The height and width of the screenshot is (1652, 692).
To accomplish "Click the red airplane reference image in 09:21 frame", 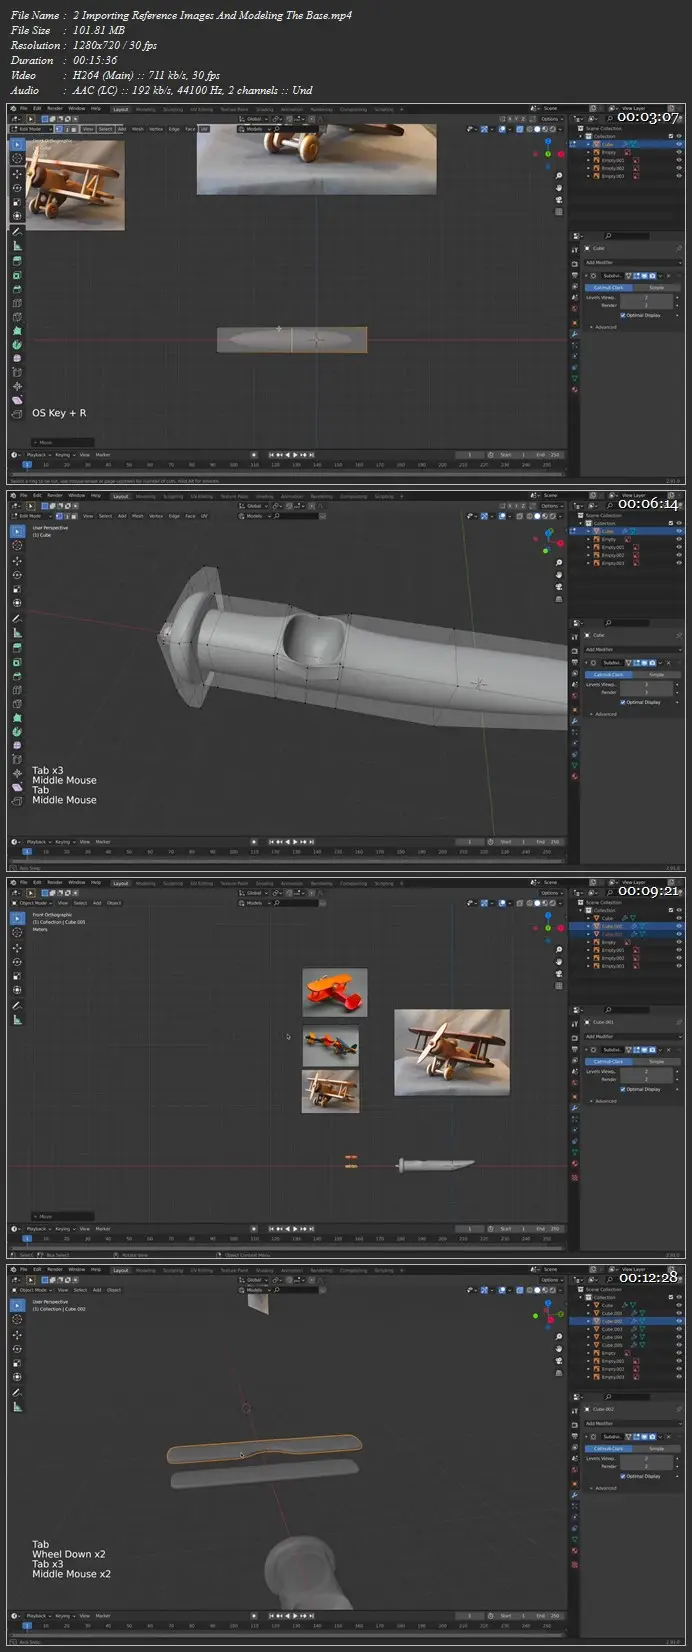I will (x=334, y=992).
